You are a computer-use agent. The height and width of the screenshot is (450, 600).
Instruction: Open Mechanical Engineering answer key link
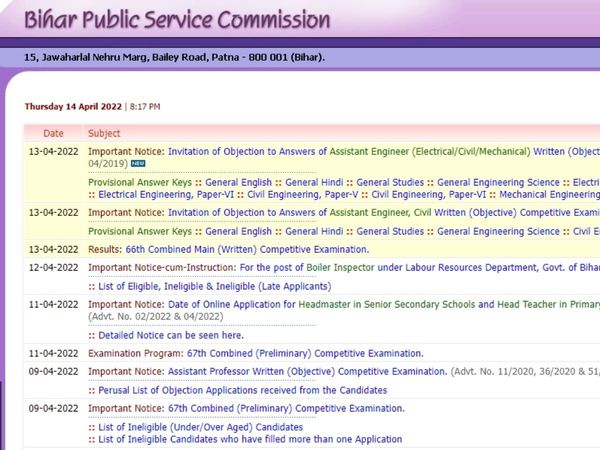point(549,195)
